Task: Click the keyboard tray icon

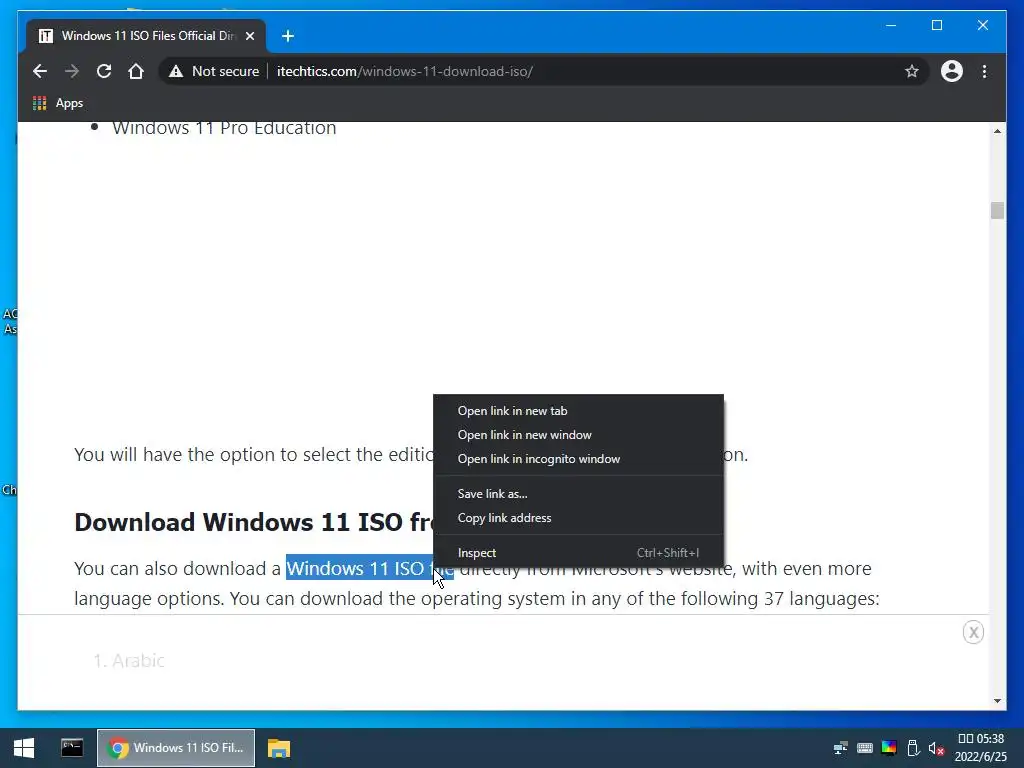Action: coord(865,748)
